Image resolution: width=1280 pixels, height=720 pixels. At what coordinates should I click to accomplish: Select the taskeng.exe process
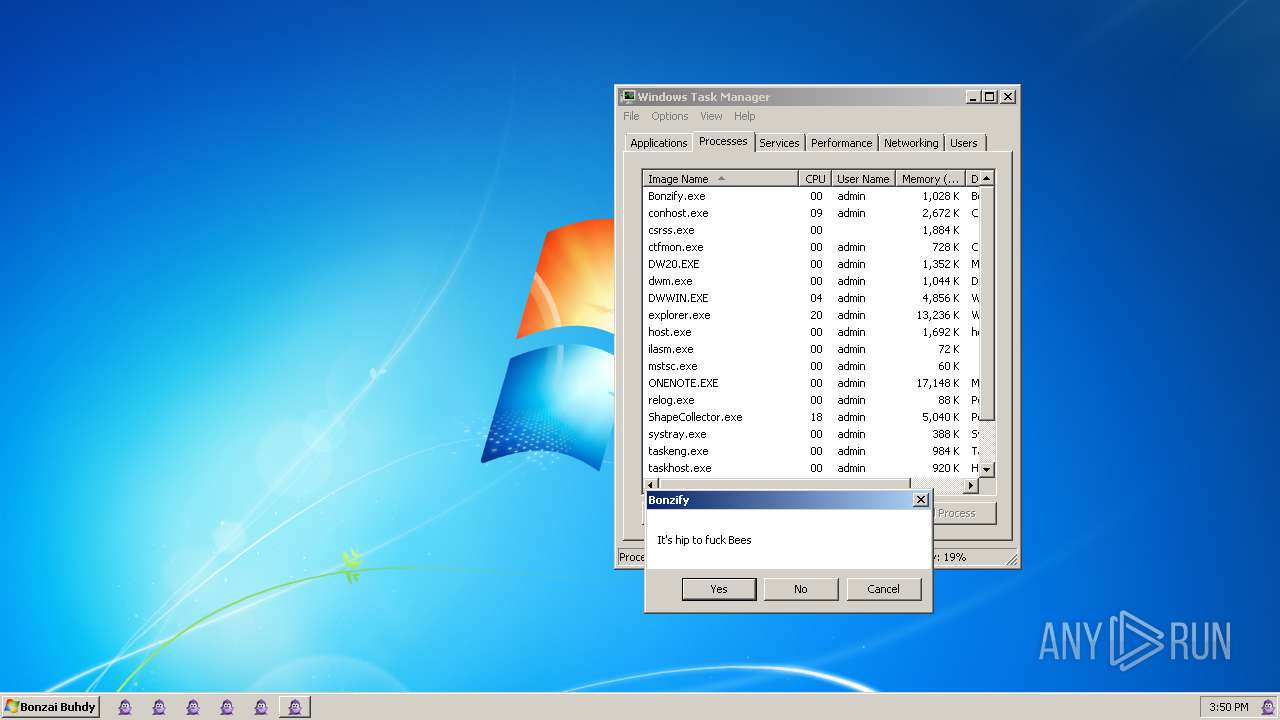click(810, 451)
